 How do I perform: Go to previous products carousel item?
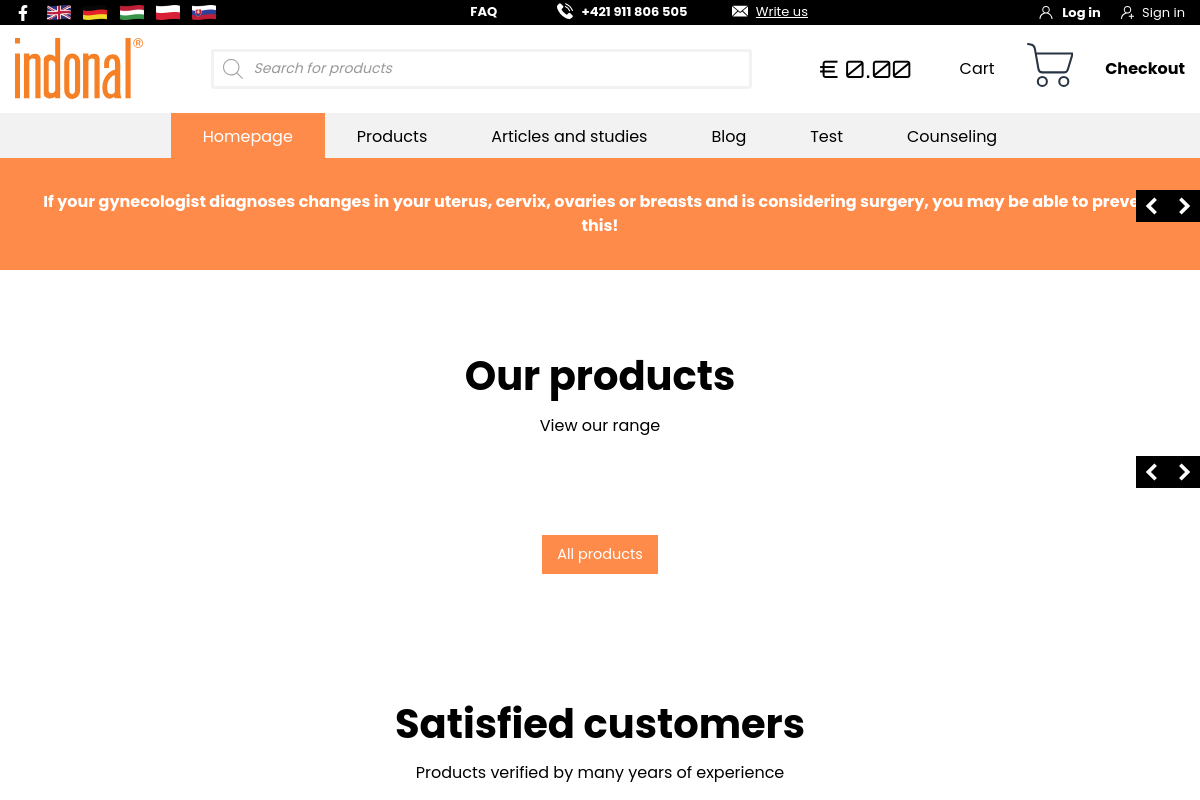(x=1152, y=472)
